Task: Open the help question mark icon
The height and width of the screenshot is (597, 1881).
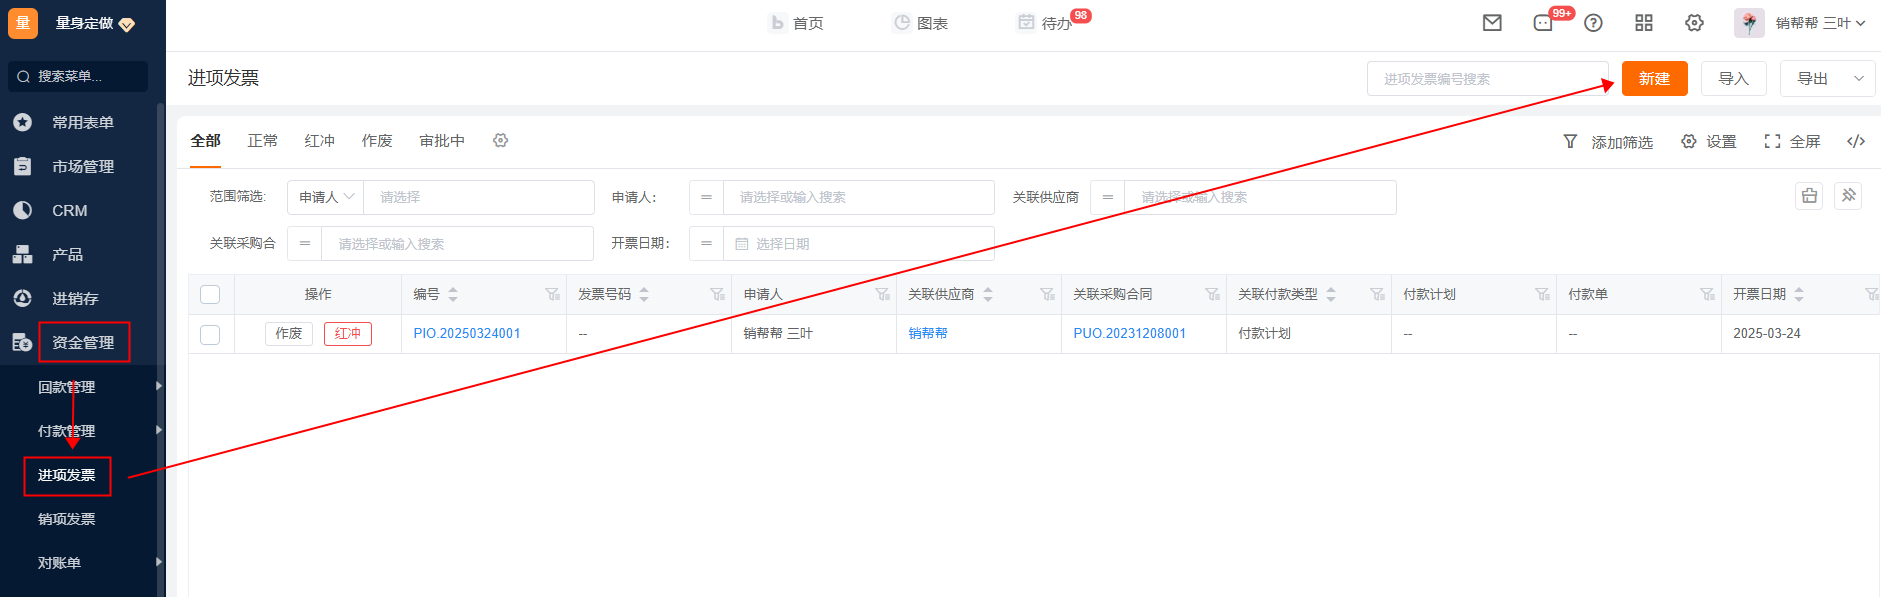Action: click(x=1593, y=23)
